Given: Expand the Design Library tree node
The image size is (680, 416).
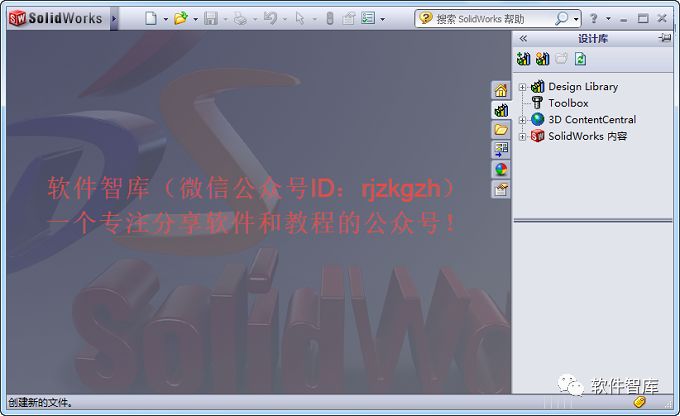Looking at the screenshot, I should pyautogui.click(x=523, y=87).
